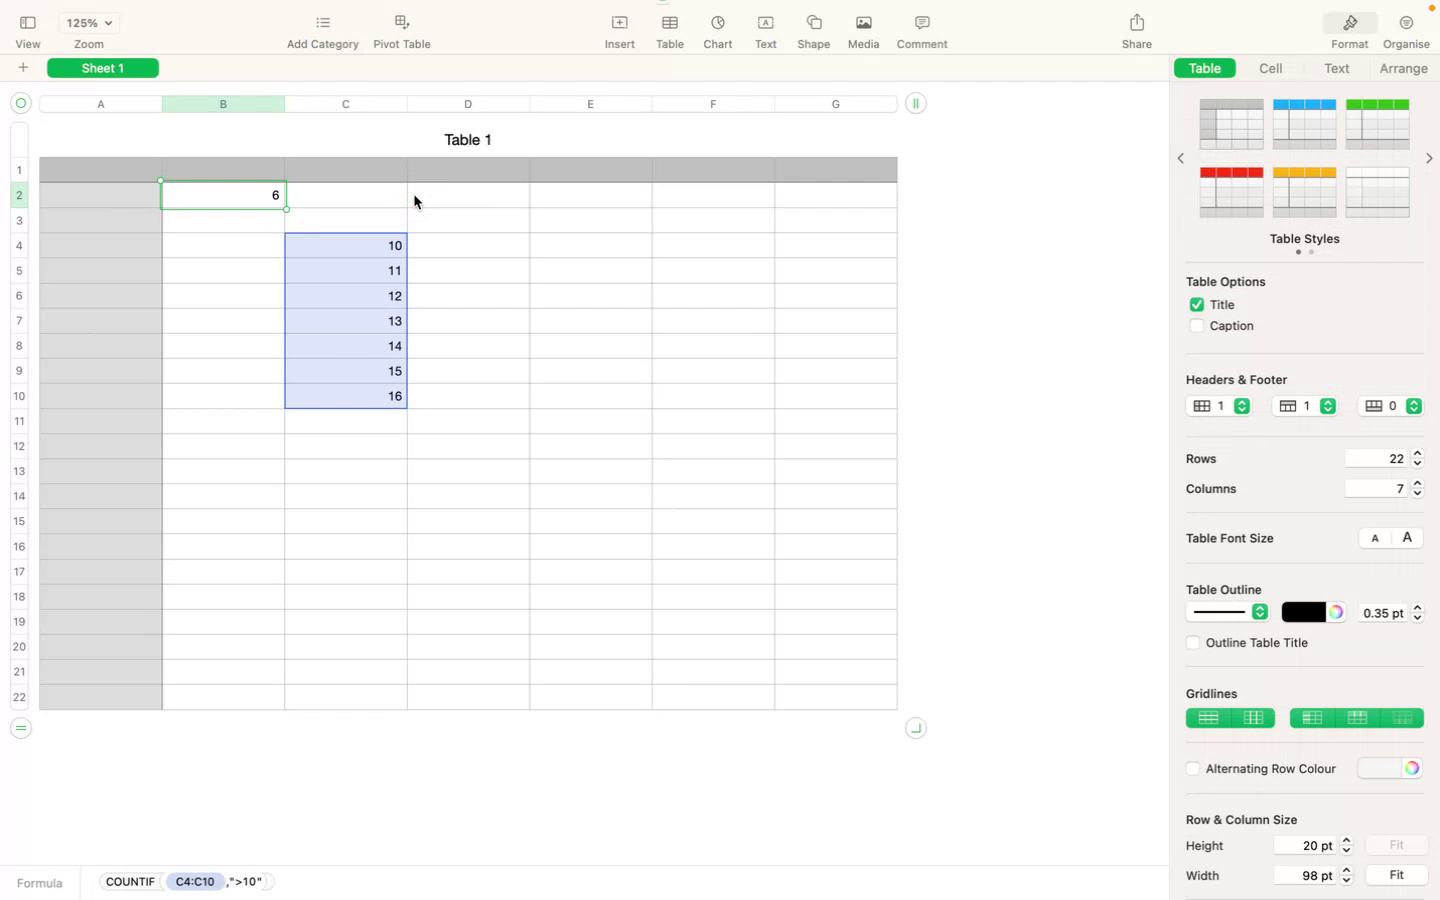Switch to the Cell inspector tab
Screen dimensions: 1440x900
click(x=1271, y=68)
